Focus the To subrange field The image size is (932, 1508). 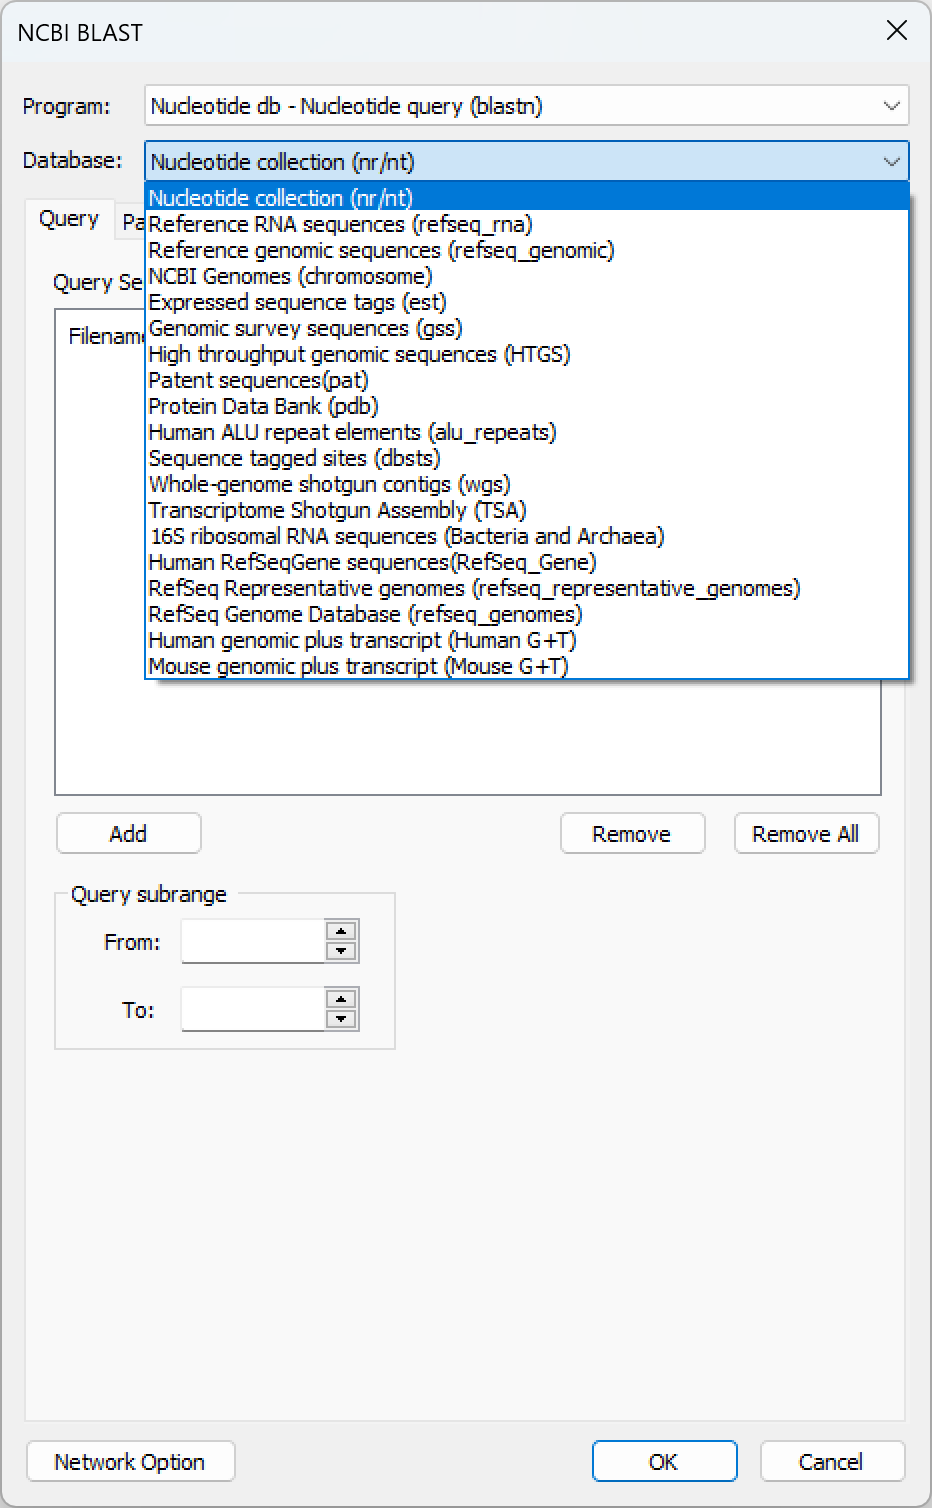click(x=253, y=1009)
